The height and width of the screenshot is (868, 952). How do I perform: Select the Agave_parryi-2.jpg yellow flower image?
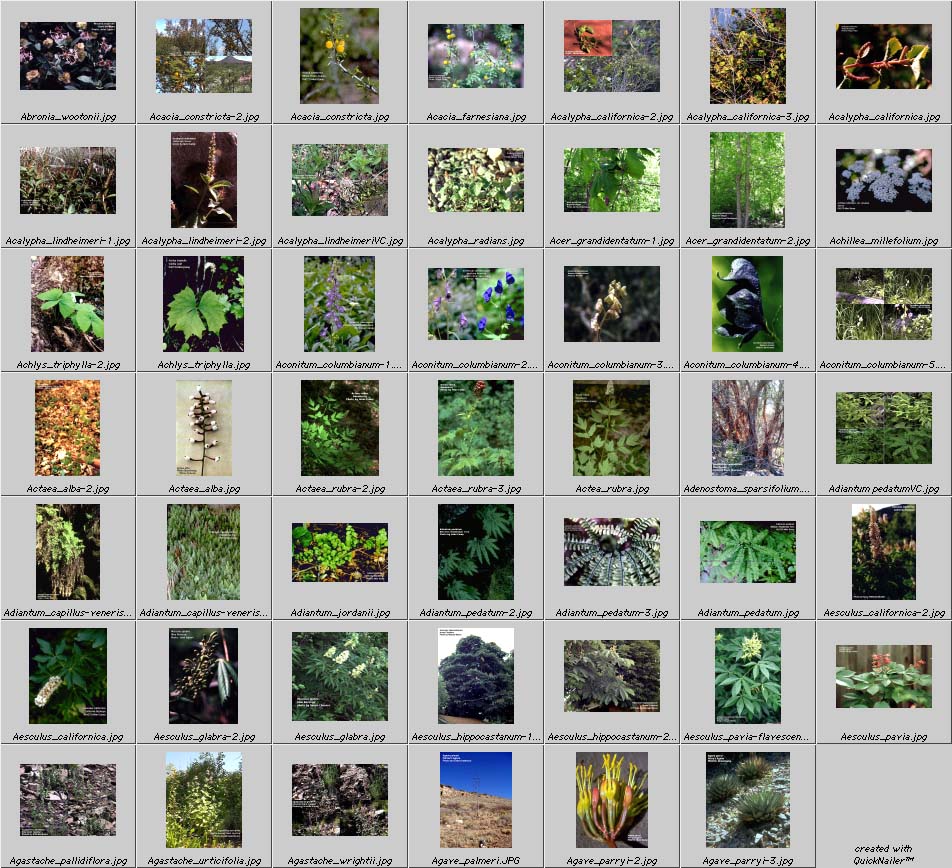click(612, 800)
